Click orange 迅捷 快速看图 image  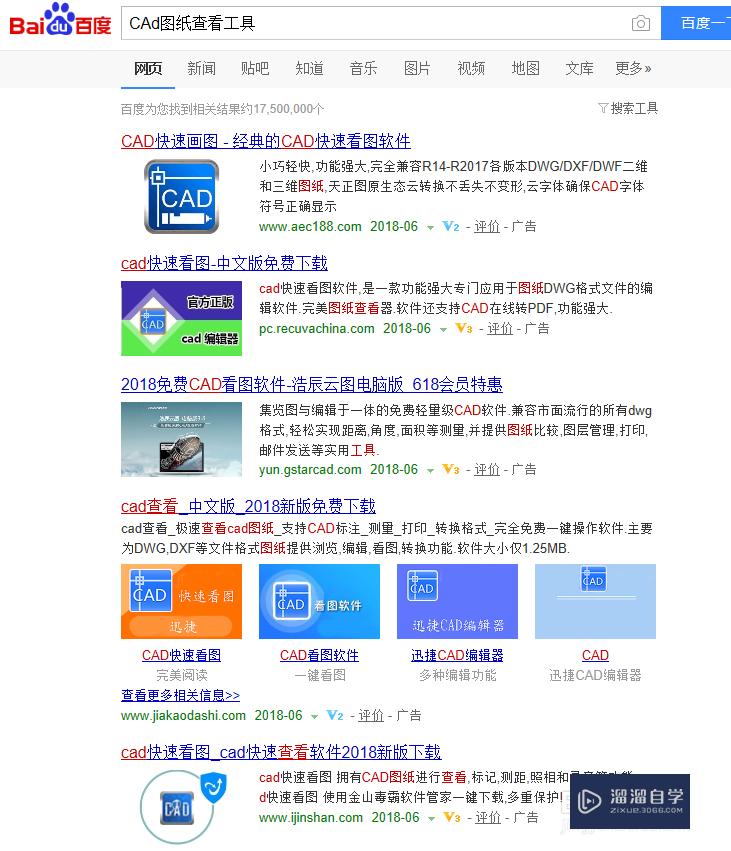[x=181, y=601]
